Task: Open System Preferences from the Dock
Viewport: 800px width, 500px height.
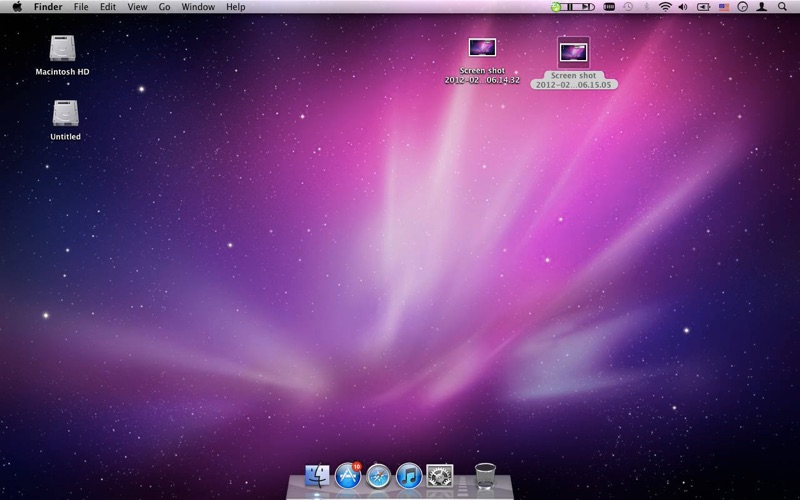Action: 440,476
